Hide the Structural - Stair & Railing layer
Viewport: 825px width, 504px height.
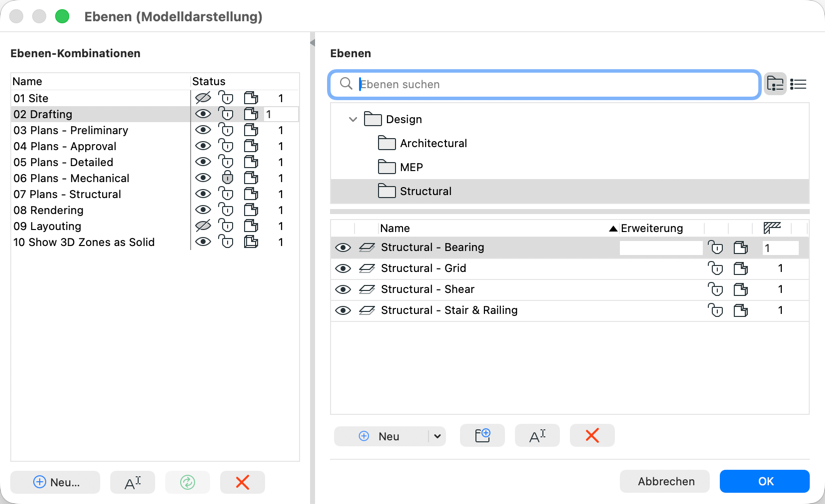[x=343, y=310]
